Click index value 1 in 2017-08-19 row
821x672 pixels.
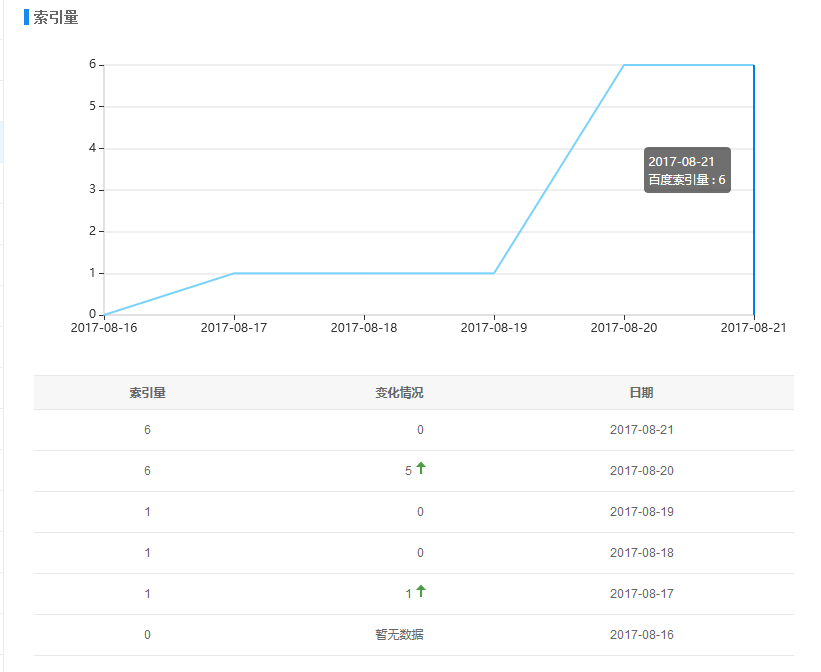pyautogui.click(x=148, y=512)
